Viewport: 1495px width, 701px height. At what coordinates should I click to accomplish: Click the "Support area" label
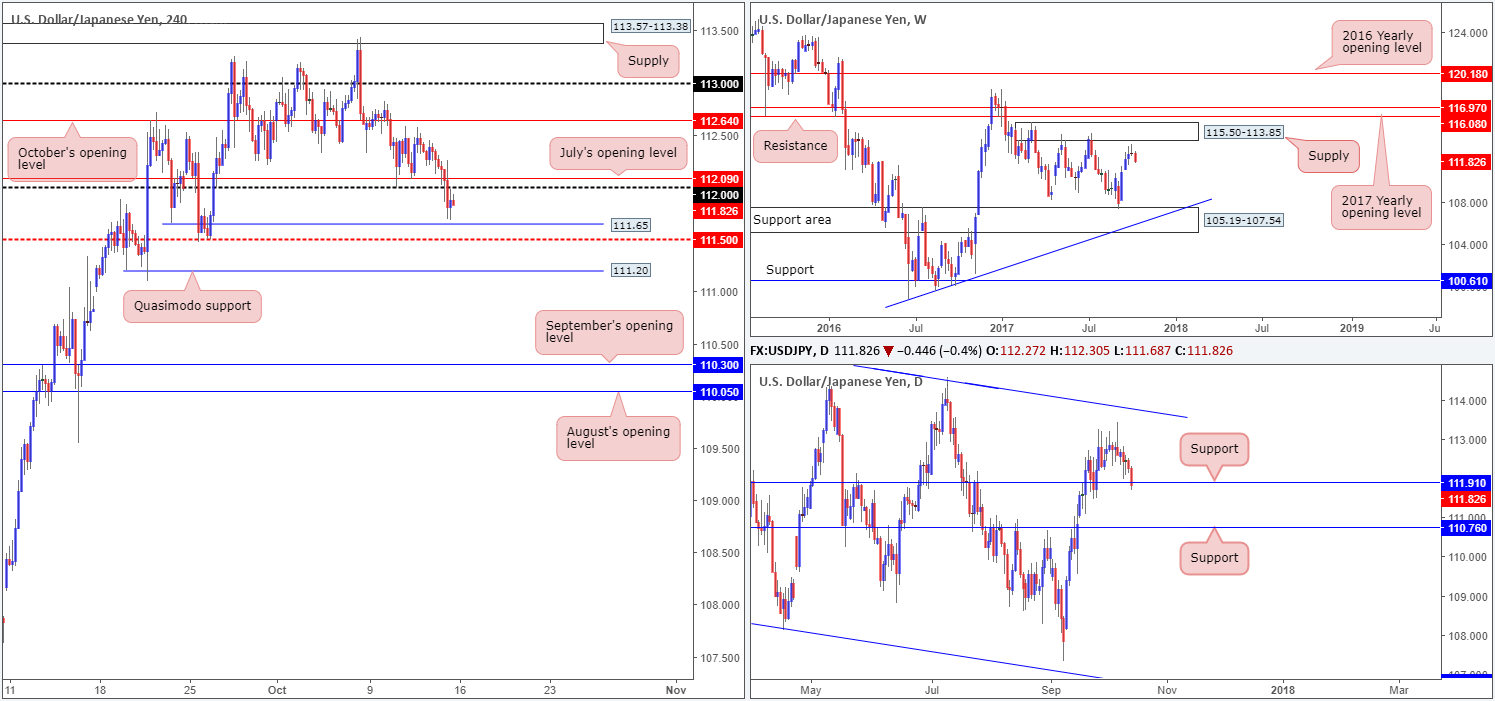(x=792, y=219)
